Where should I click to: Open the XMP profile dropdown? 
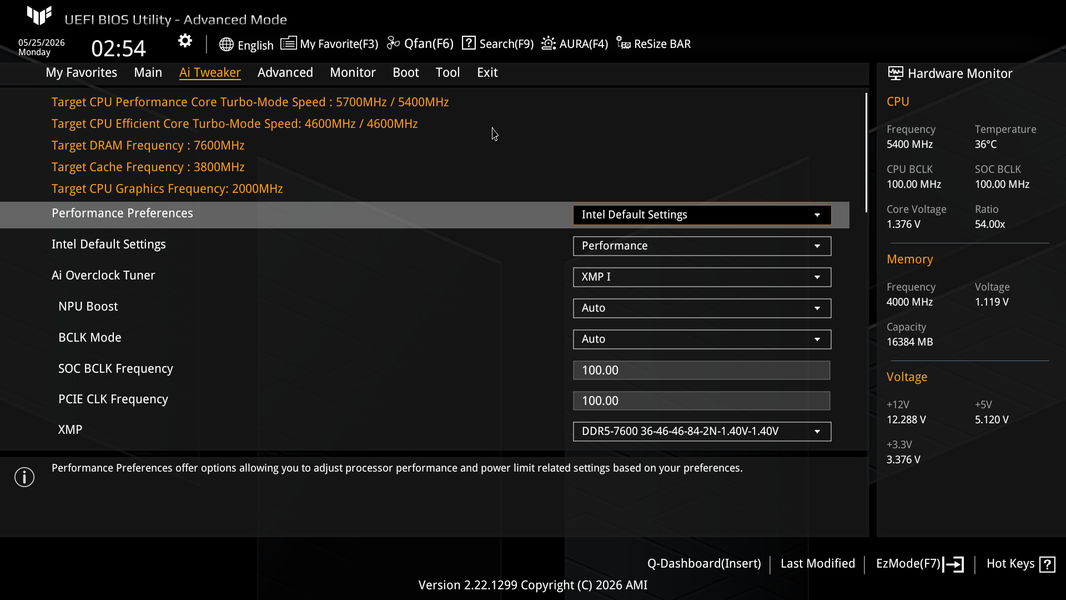pyautogui.click(x=702, y=431)
